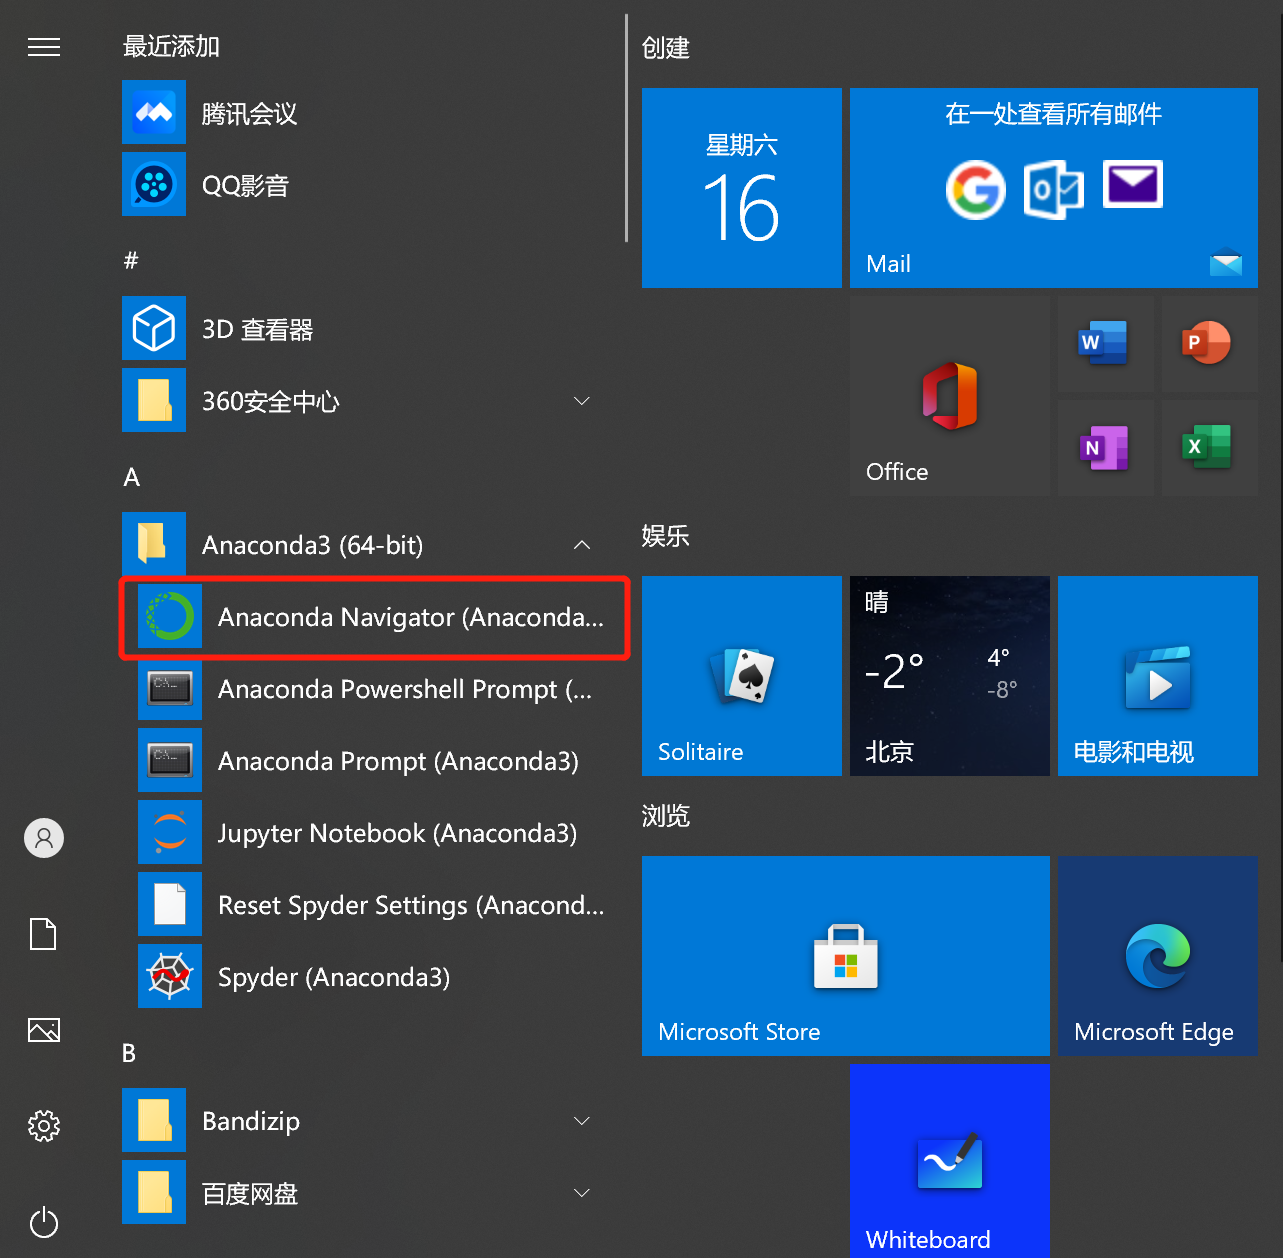1283x1258 pixels.
Task: Expand the 360安全中心 folder chevron
Action: click(x=582, y=401)
